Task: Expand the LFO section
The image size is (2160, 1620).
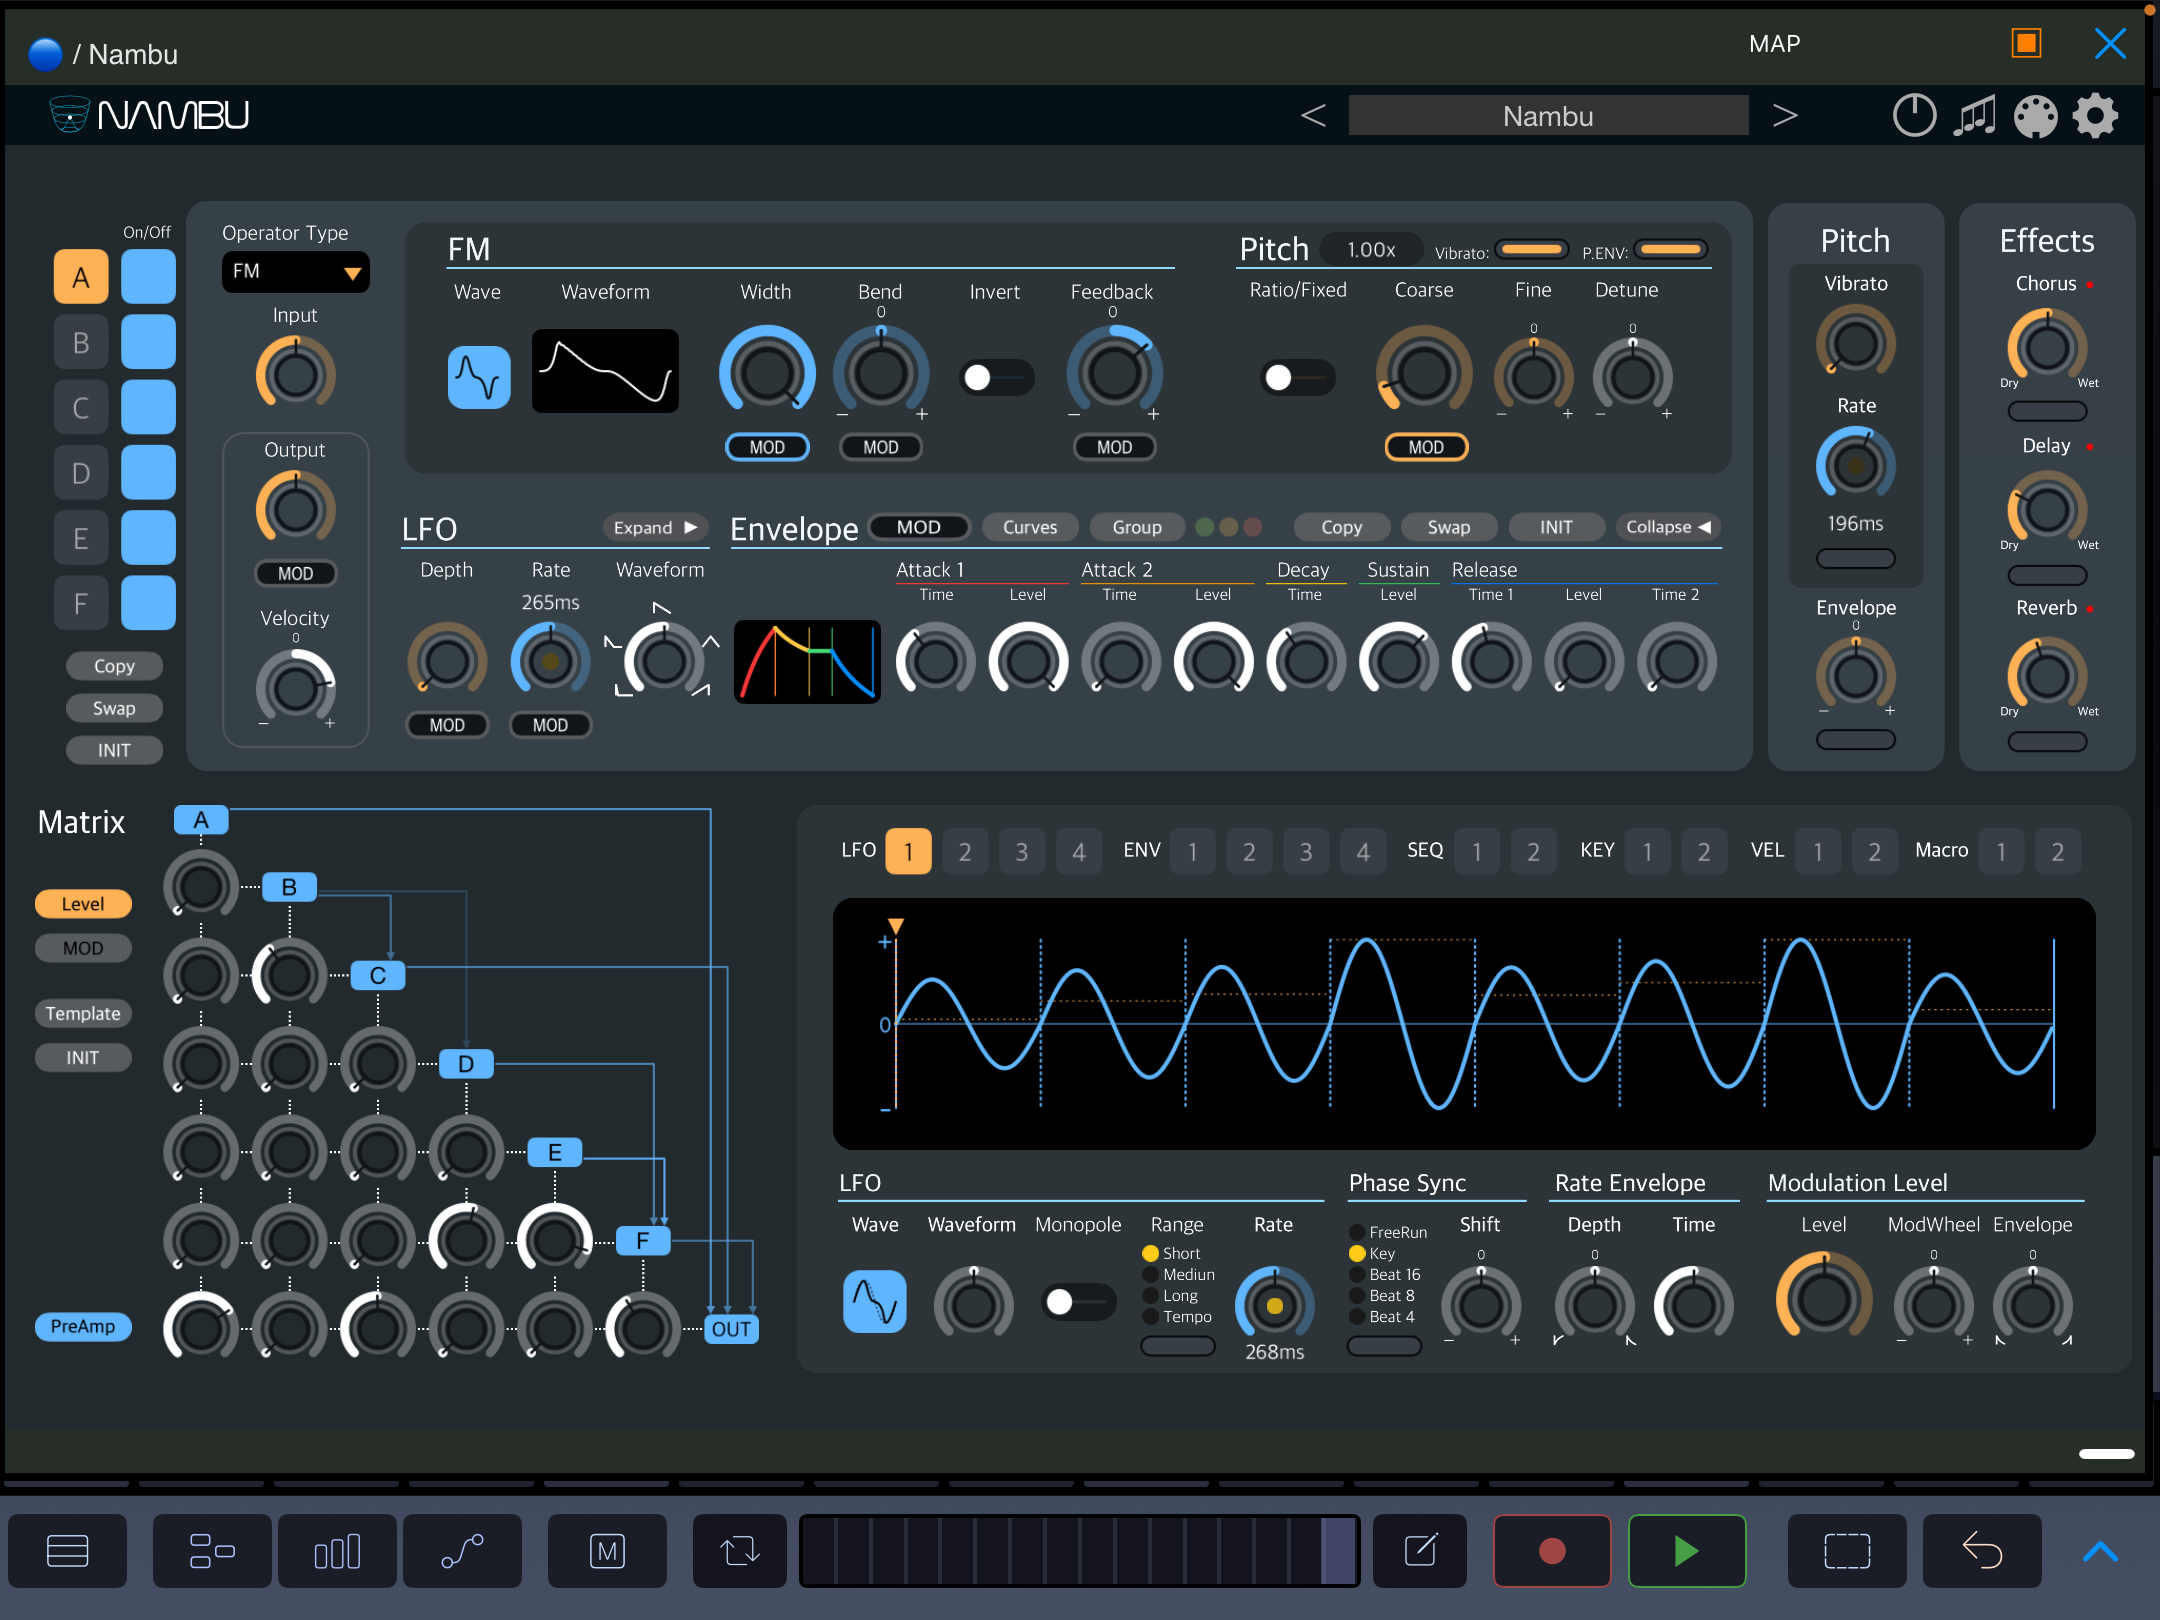Action: [x=655, y=527]
